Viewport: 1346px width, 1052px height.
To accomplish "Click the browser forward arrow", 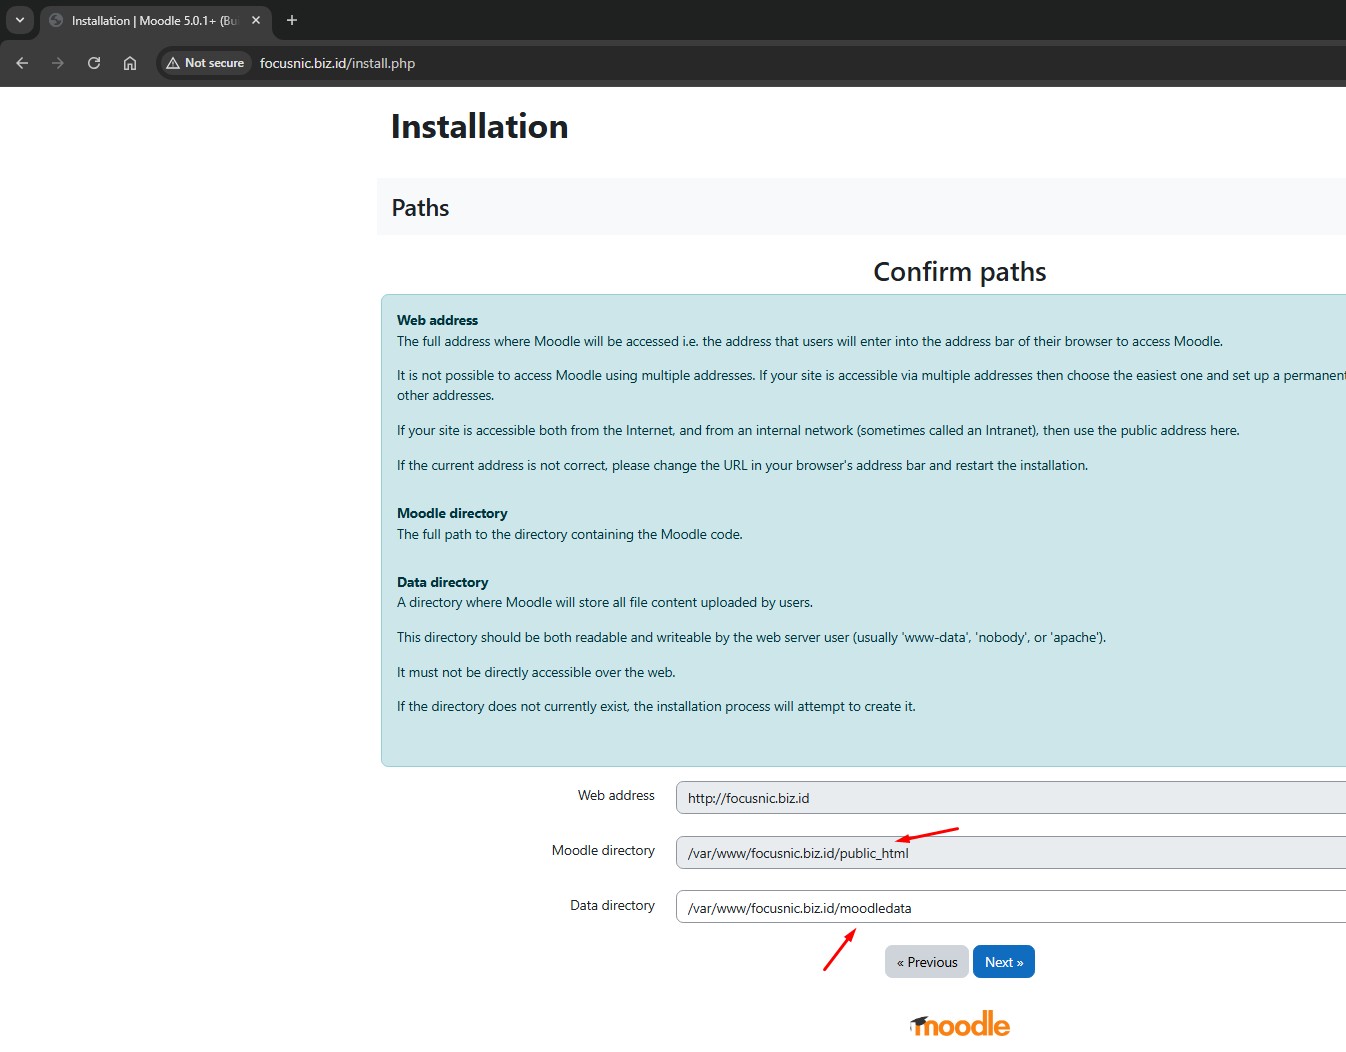I will pyautogui.click(x=58, y=63).
